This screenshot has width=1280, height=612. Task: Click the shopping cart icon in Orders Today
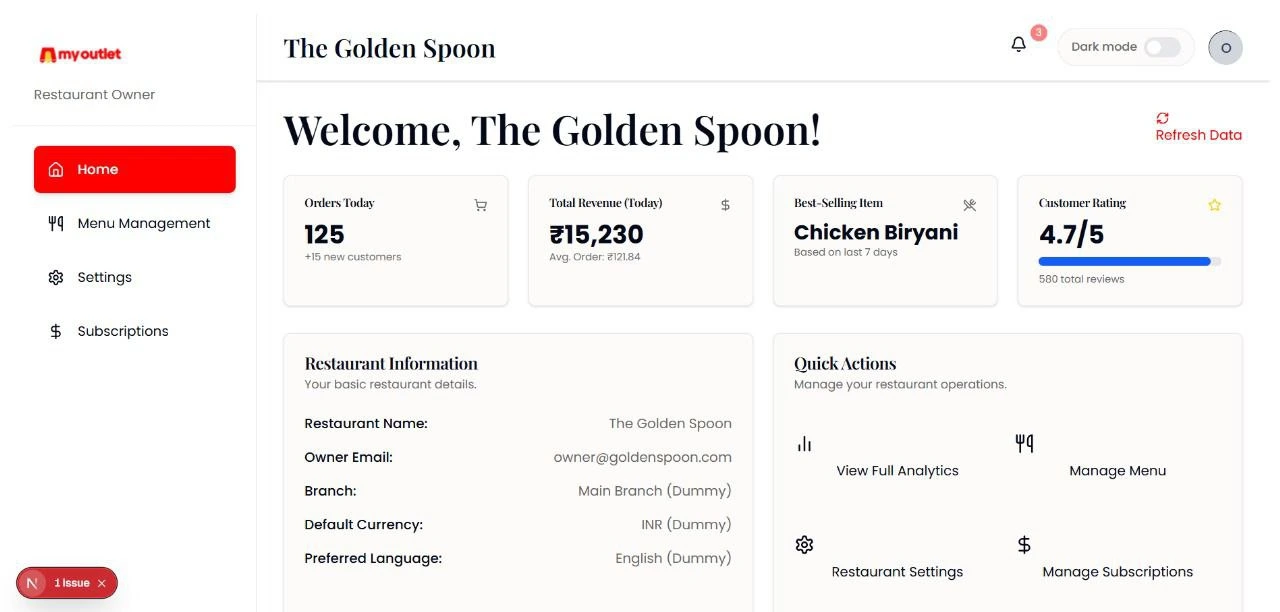[481, 205]
